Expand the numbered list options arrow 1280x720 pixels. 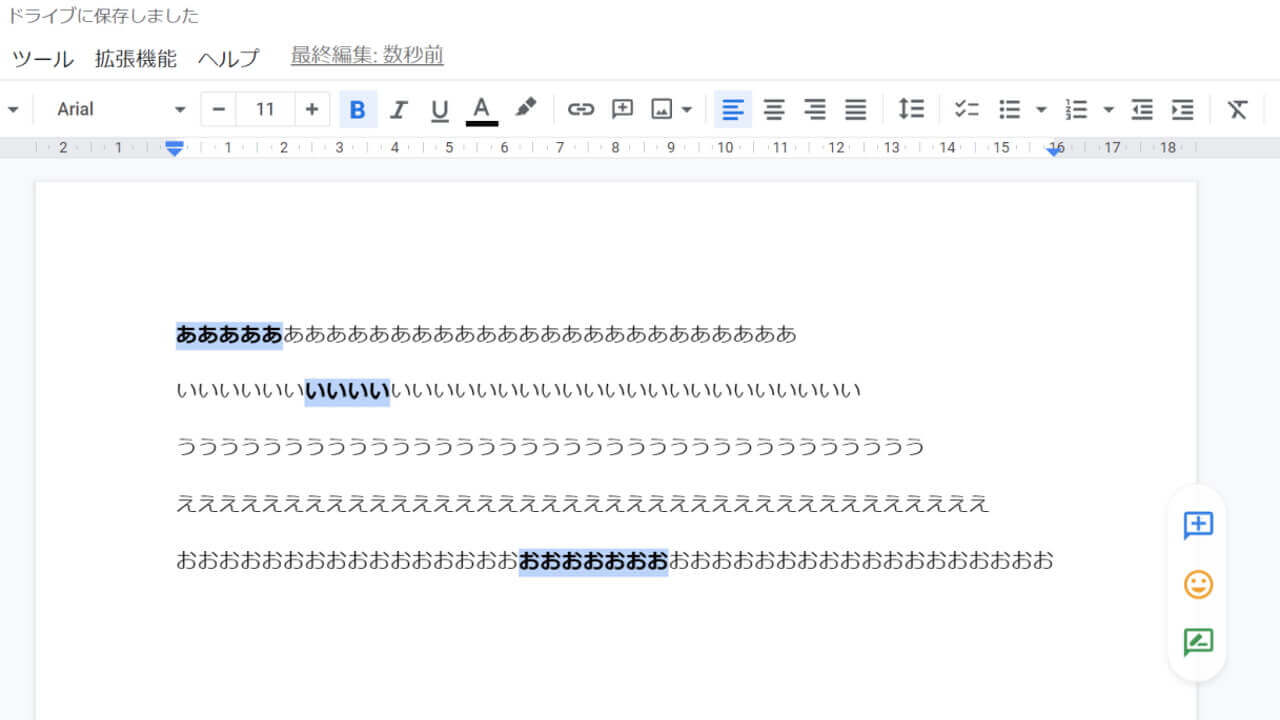click(x=1109, y=109)
